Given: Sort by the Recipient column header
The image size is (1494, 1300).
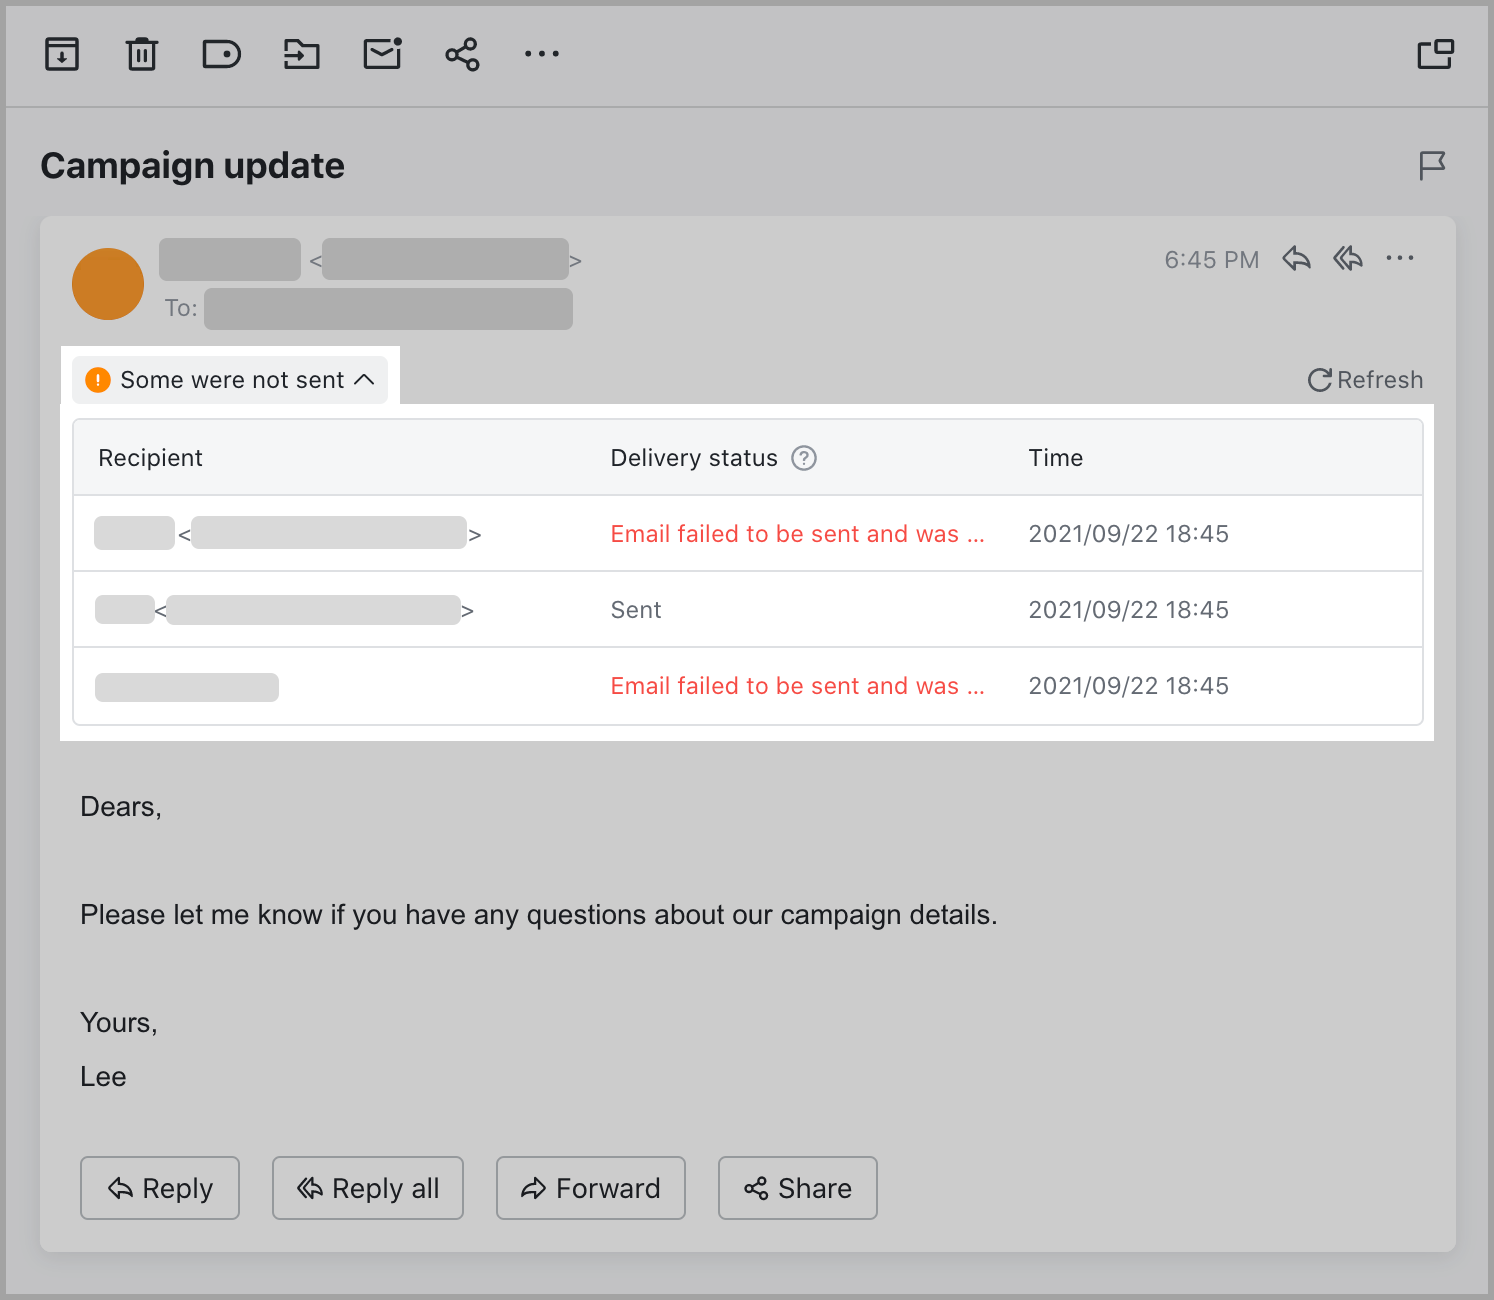Looking at the screenshot, I should [150, 457].
